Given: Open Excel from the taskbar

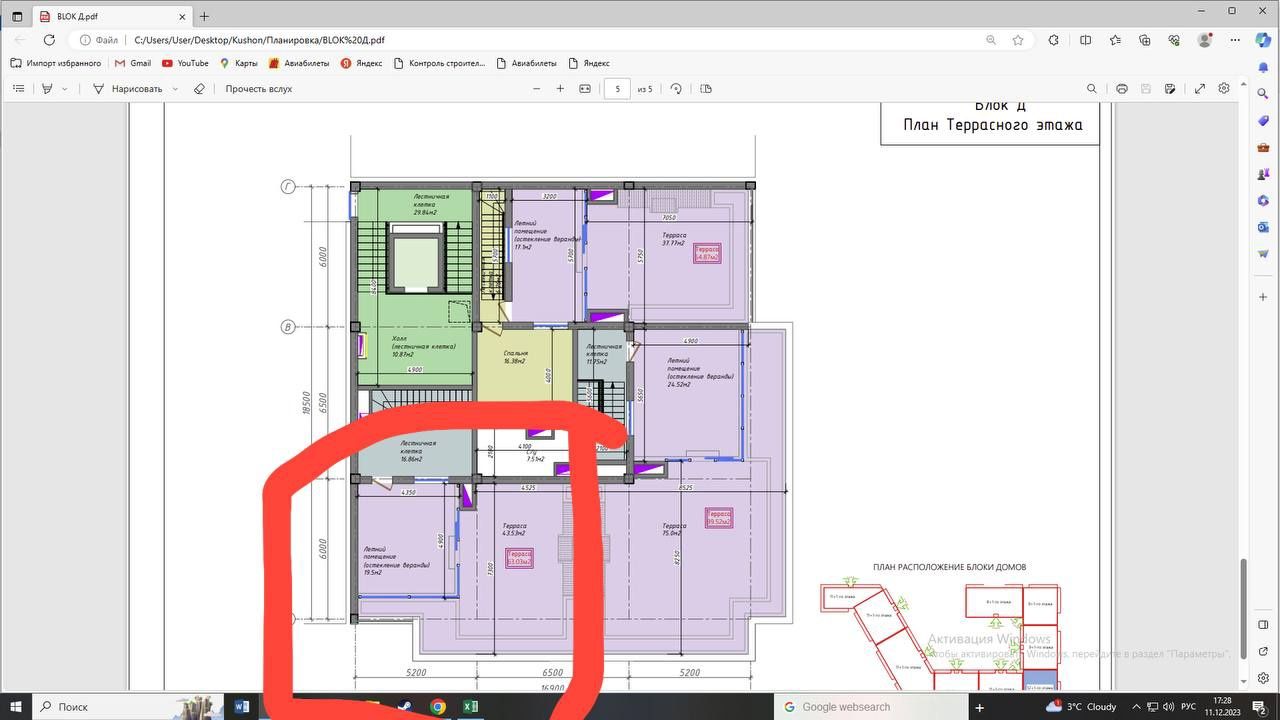Looking at the screenshot, I should tap(469, 706).
